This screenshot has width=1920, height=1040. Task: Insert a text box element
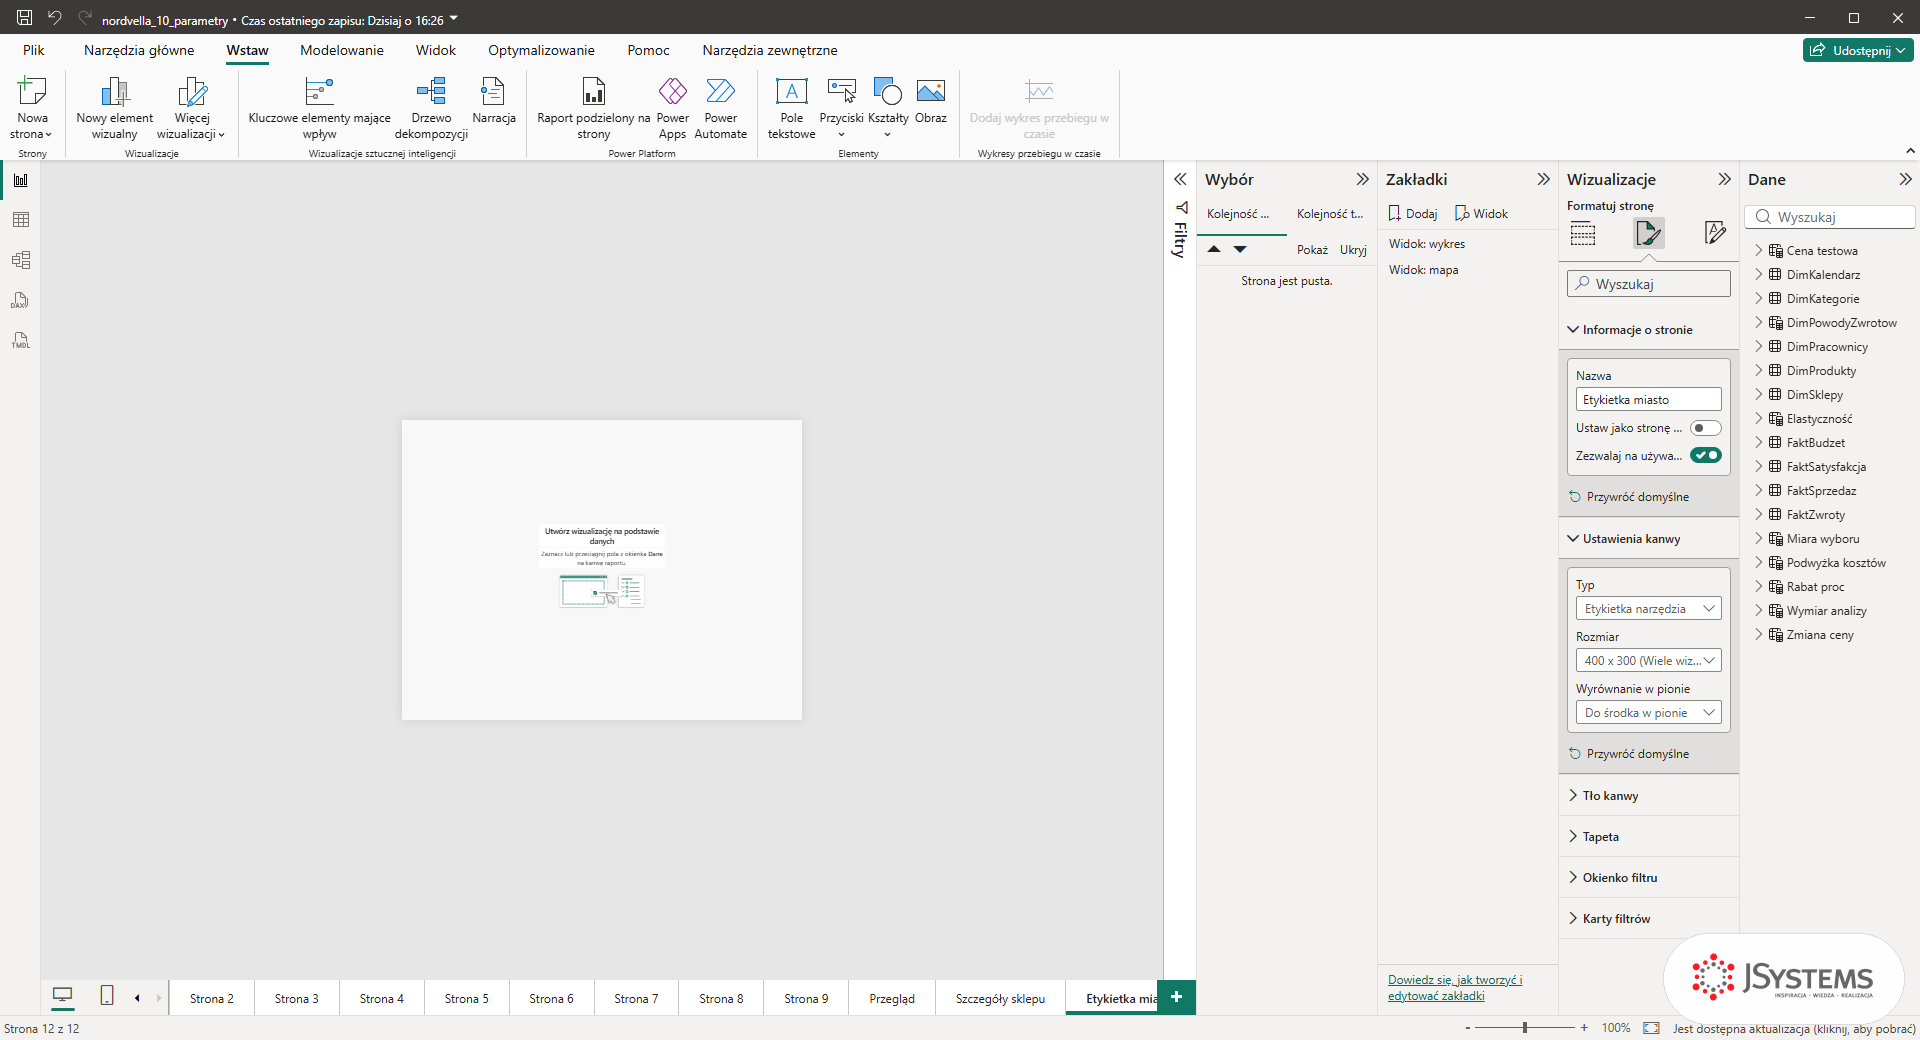791,108
